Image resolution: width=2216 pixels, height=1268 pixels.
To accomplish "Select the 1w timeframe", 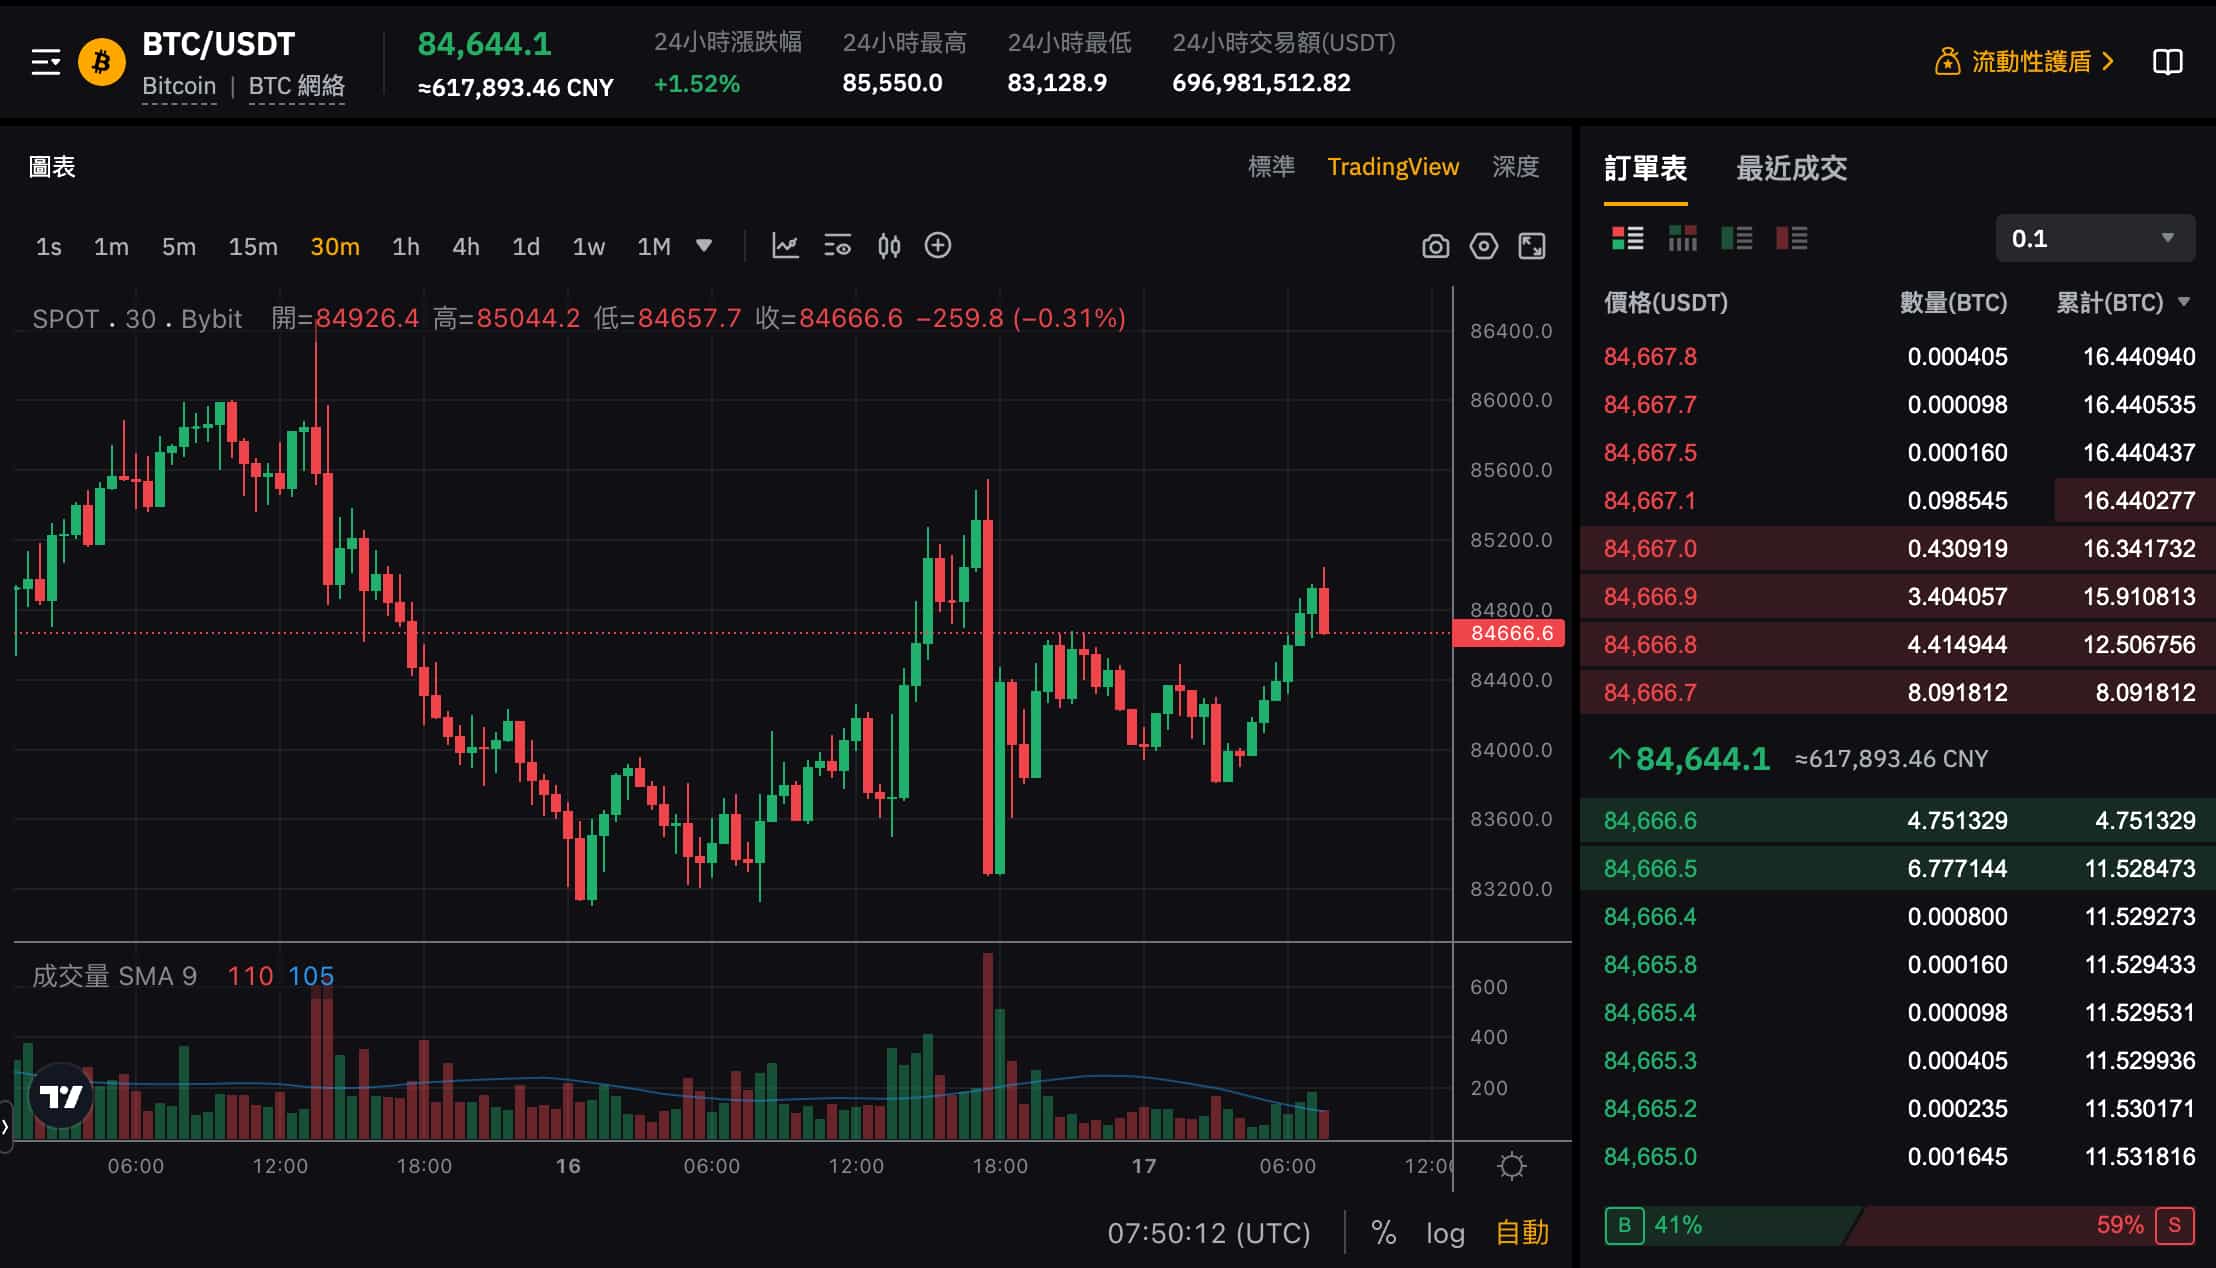I will (x=588, y=247).
